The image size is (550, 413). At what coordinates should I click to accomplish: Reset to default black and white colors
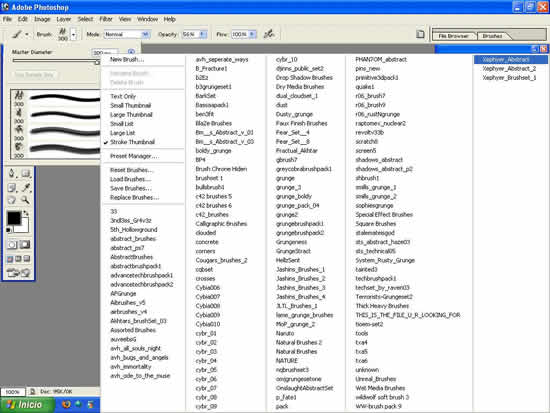point(9,230)
